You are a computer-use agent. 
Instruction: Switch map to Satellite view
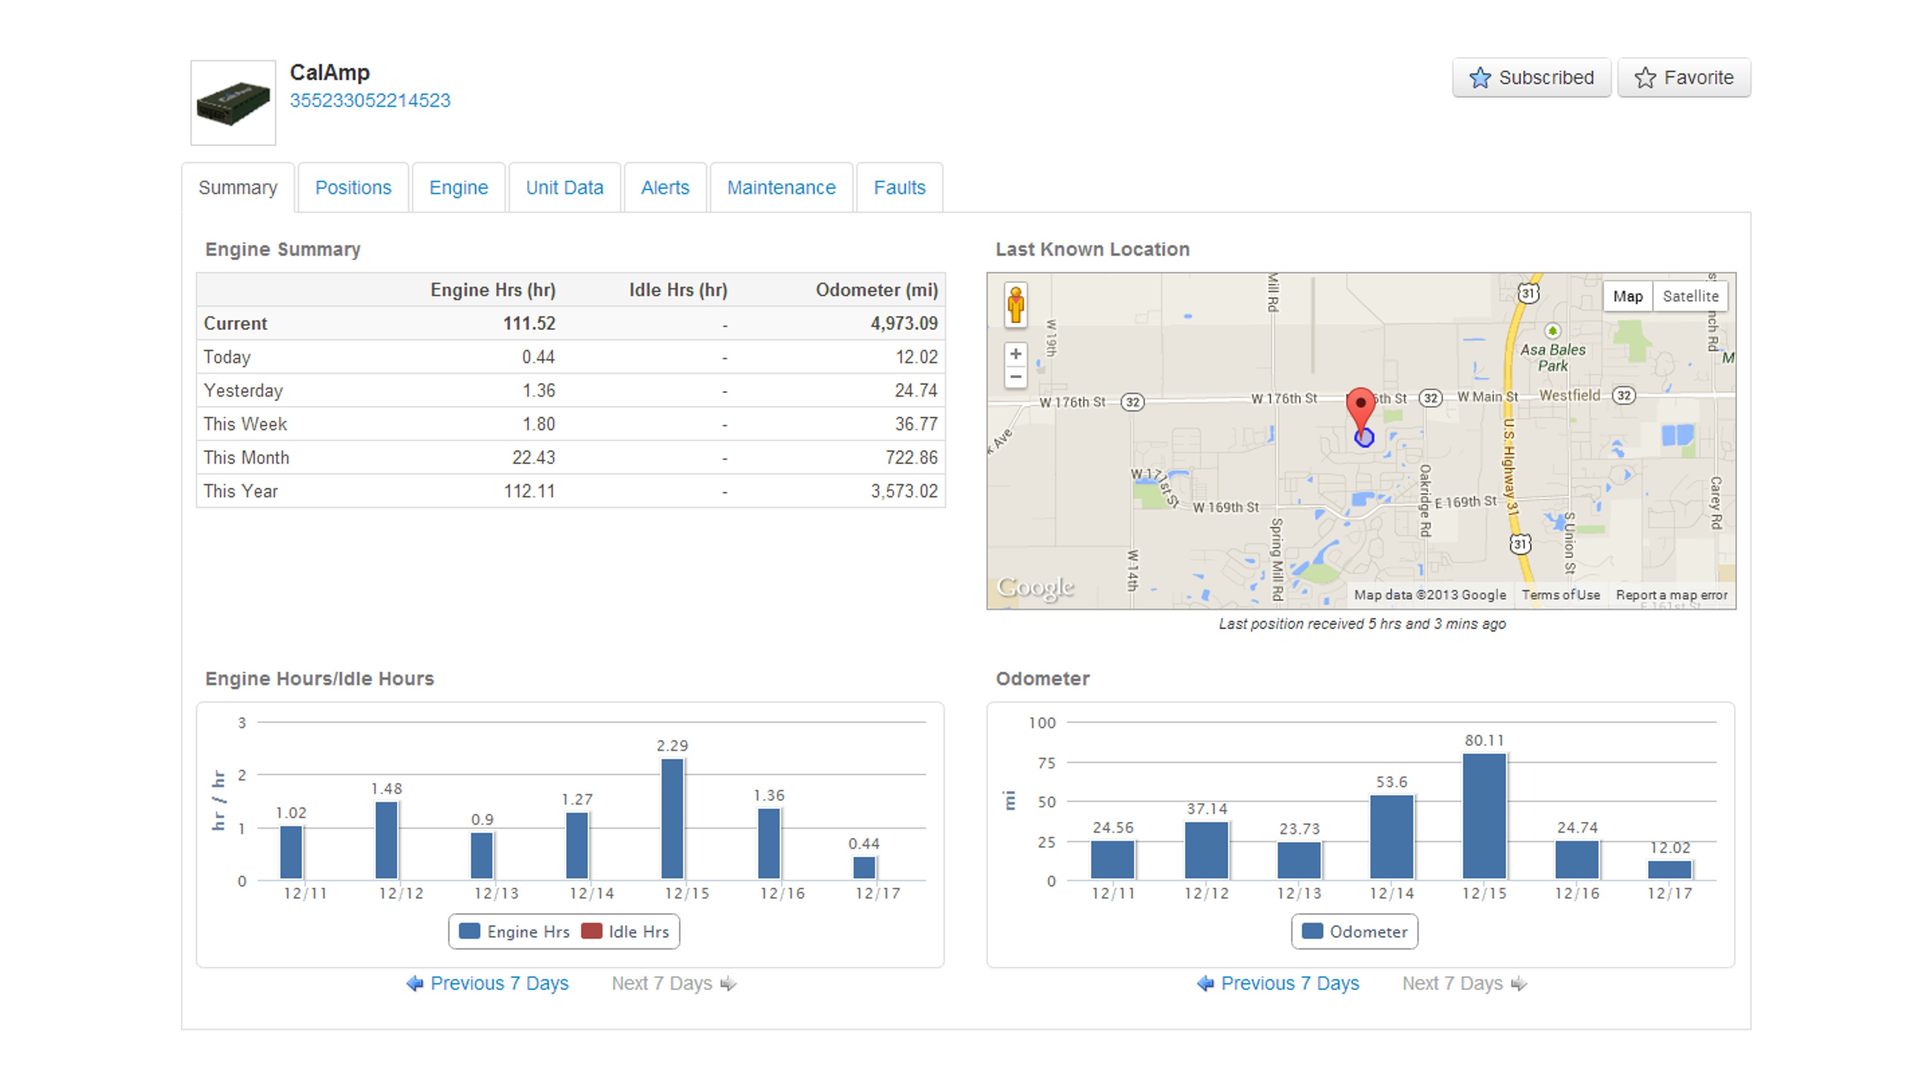[1690, 296]
